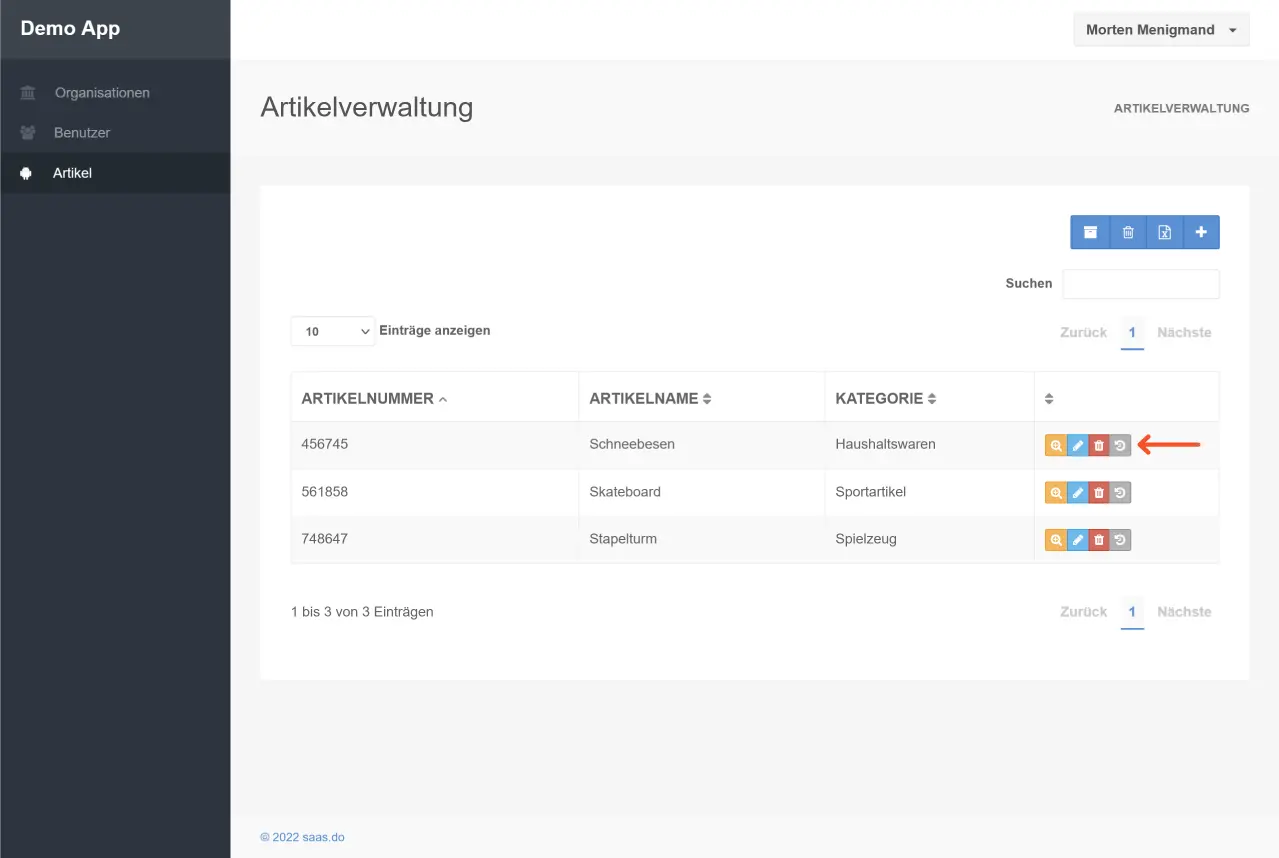Click the history icon in the Skateboard row
The width and height of the screenshot is (1279, 858).
pyautogui.click(x=1120, y=492)
